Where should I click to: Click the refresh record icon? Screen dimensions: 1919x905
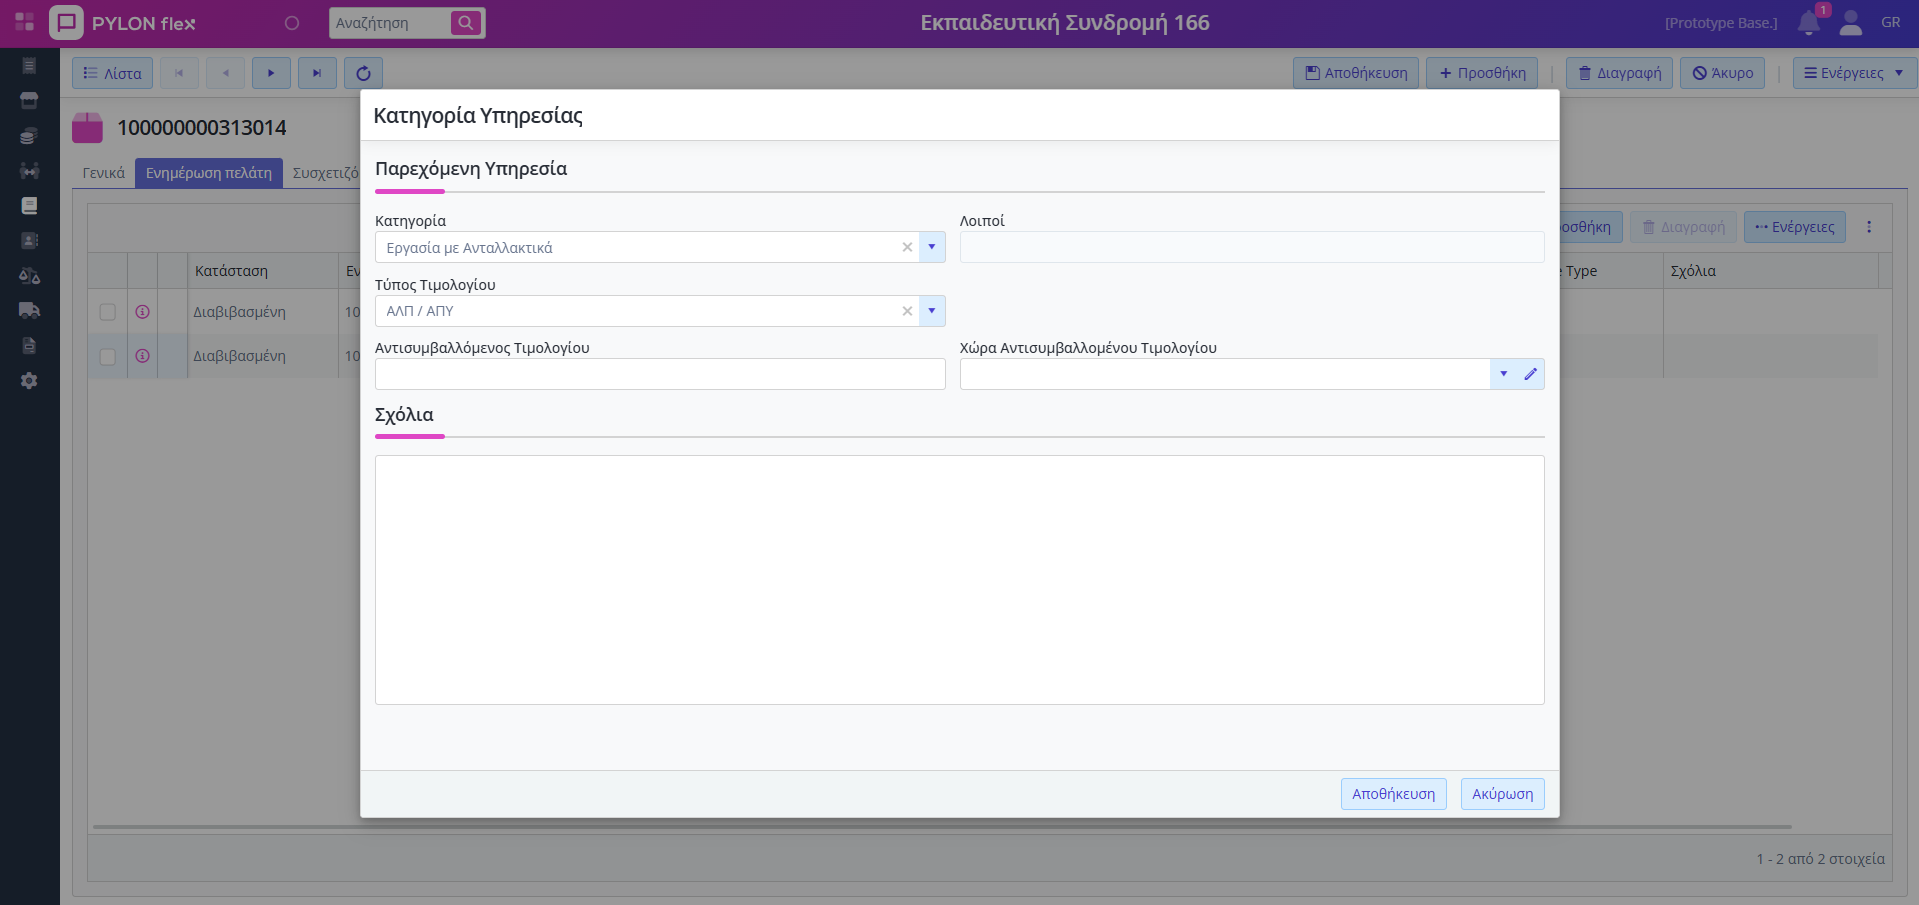[x=363, y=73]
